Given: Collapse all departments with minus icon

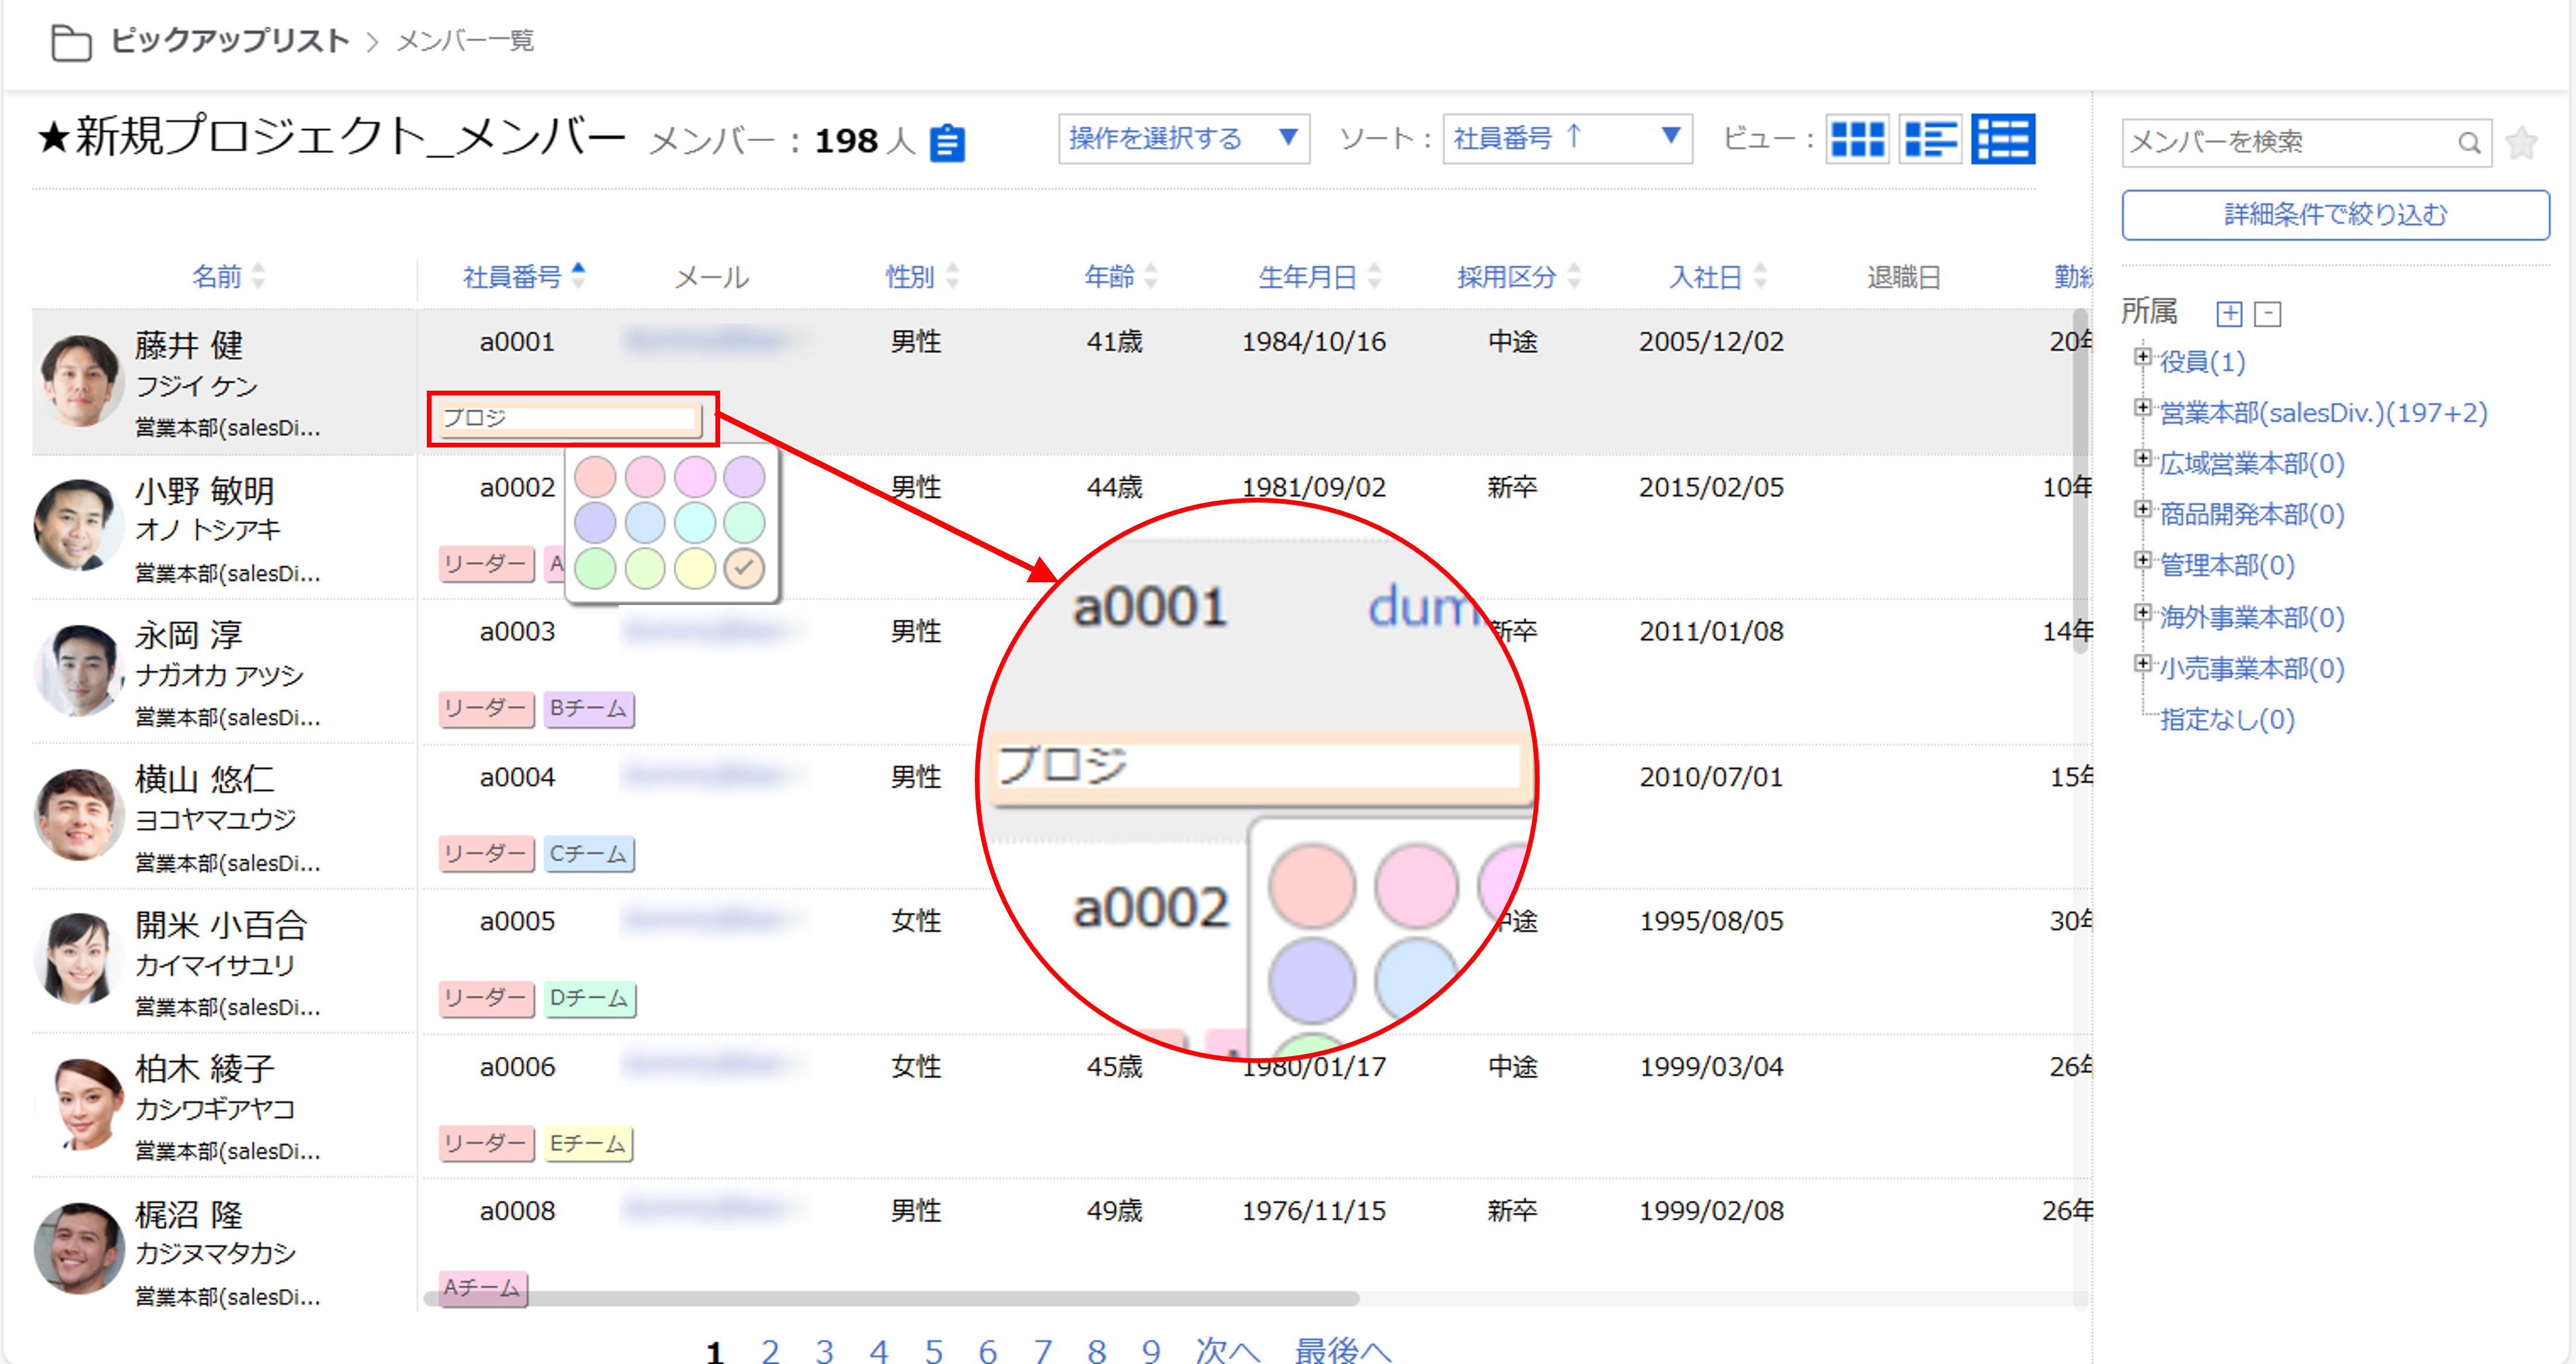Looking at the screenshot, I should click(2268, 314).
